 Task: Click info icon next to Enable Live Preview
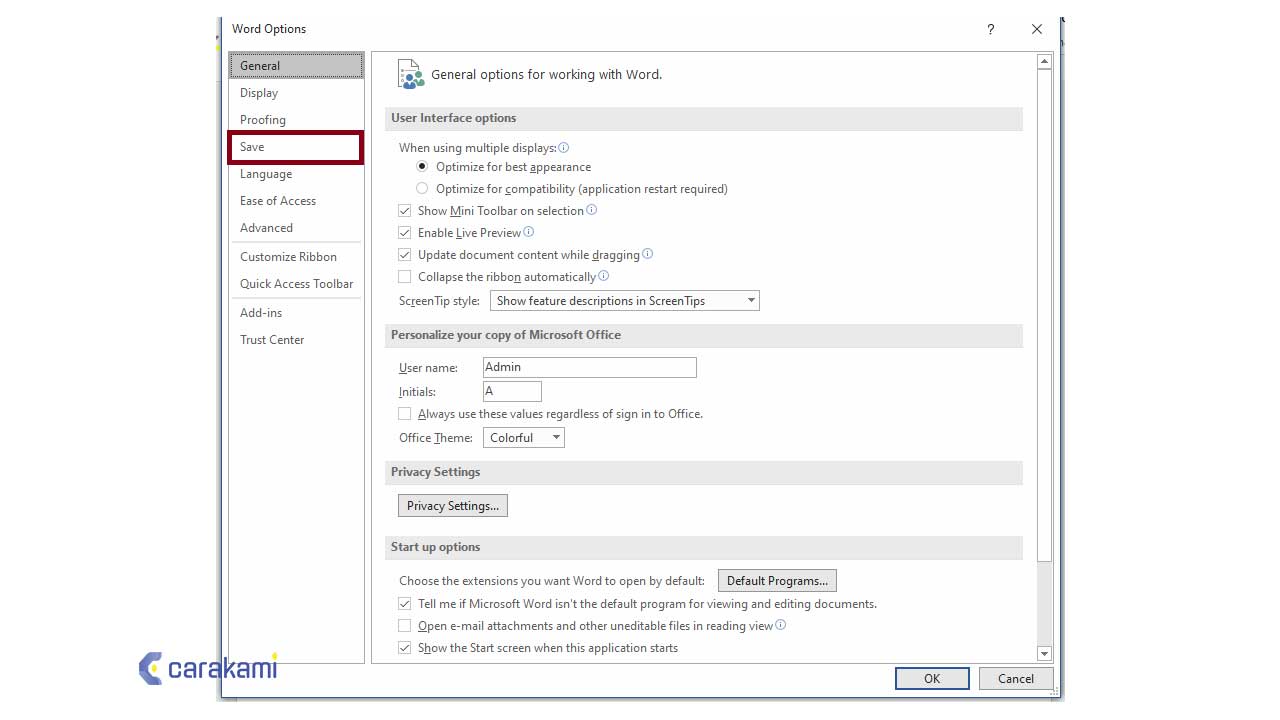point(529,232)
